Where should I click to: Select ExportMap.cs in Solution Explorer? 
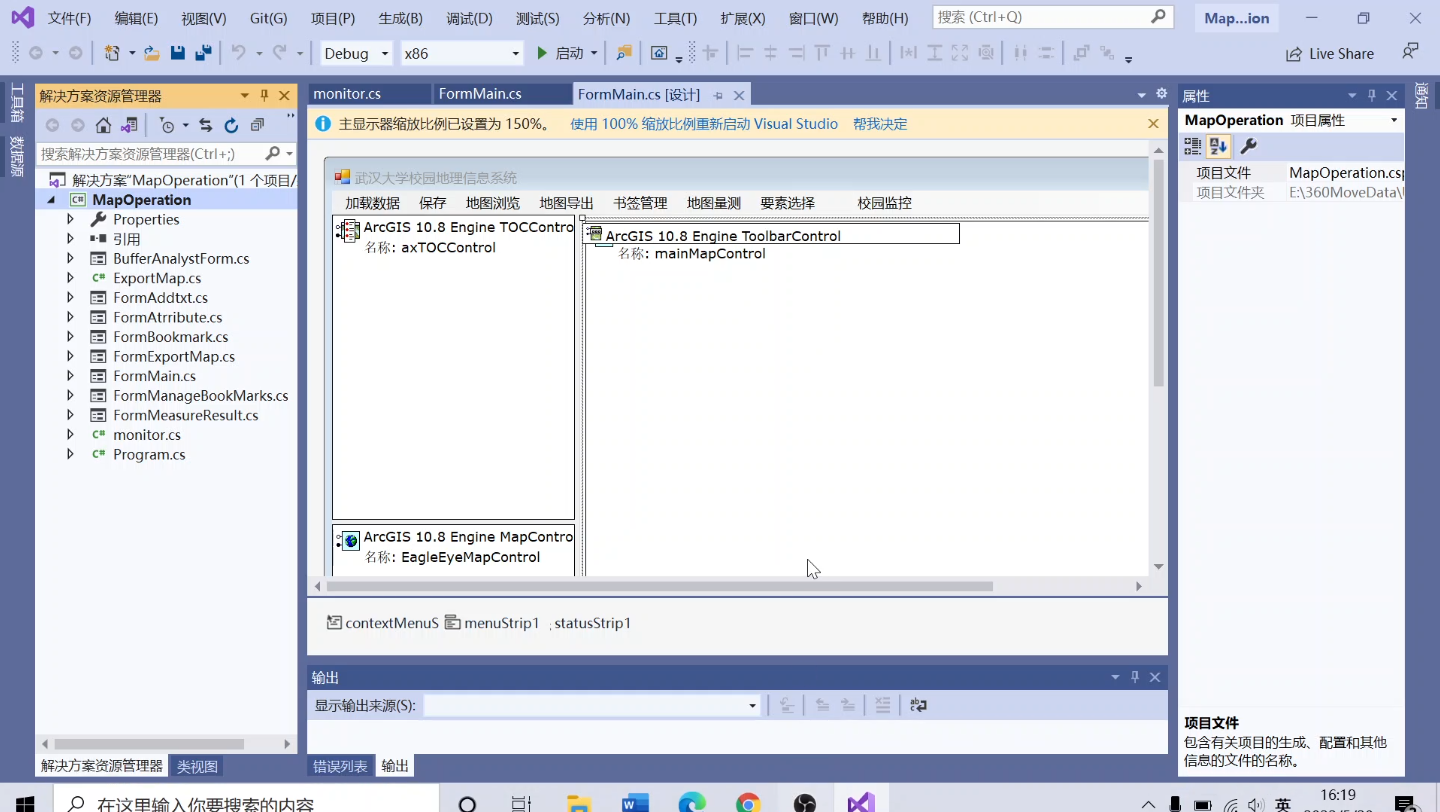coord(157,278)
